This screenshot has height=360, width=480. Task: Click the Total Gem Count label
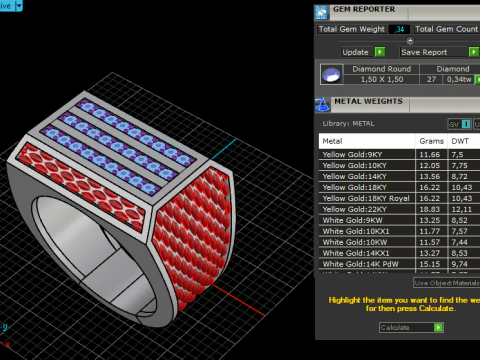(x=446, y=29)
